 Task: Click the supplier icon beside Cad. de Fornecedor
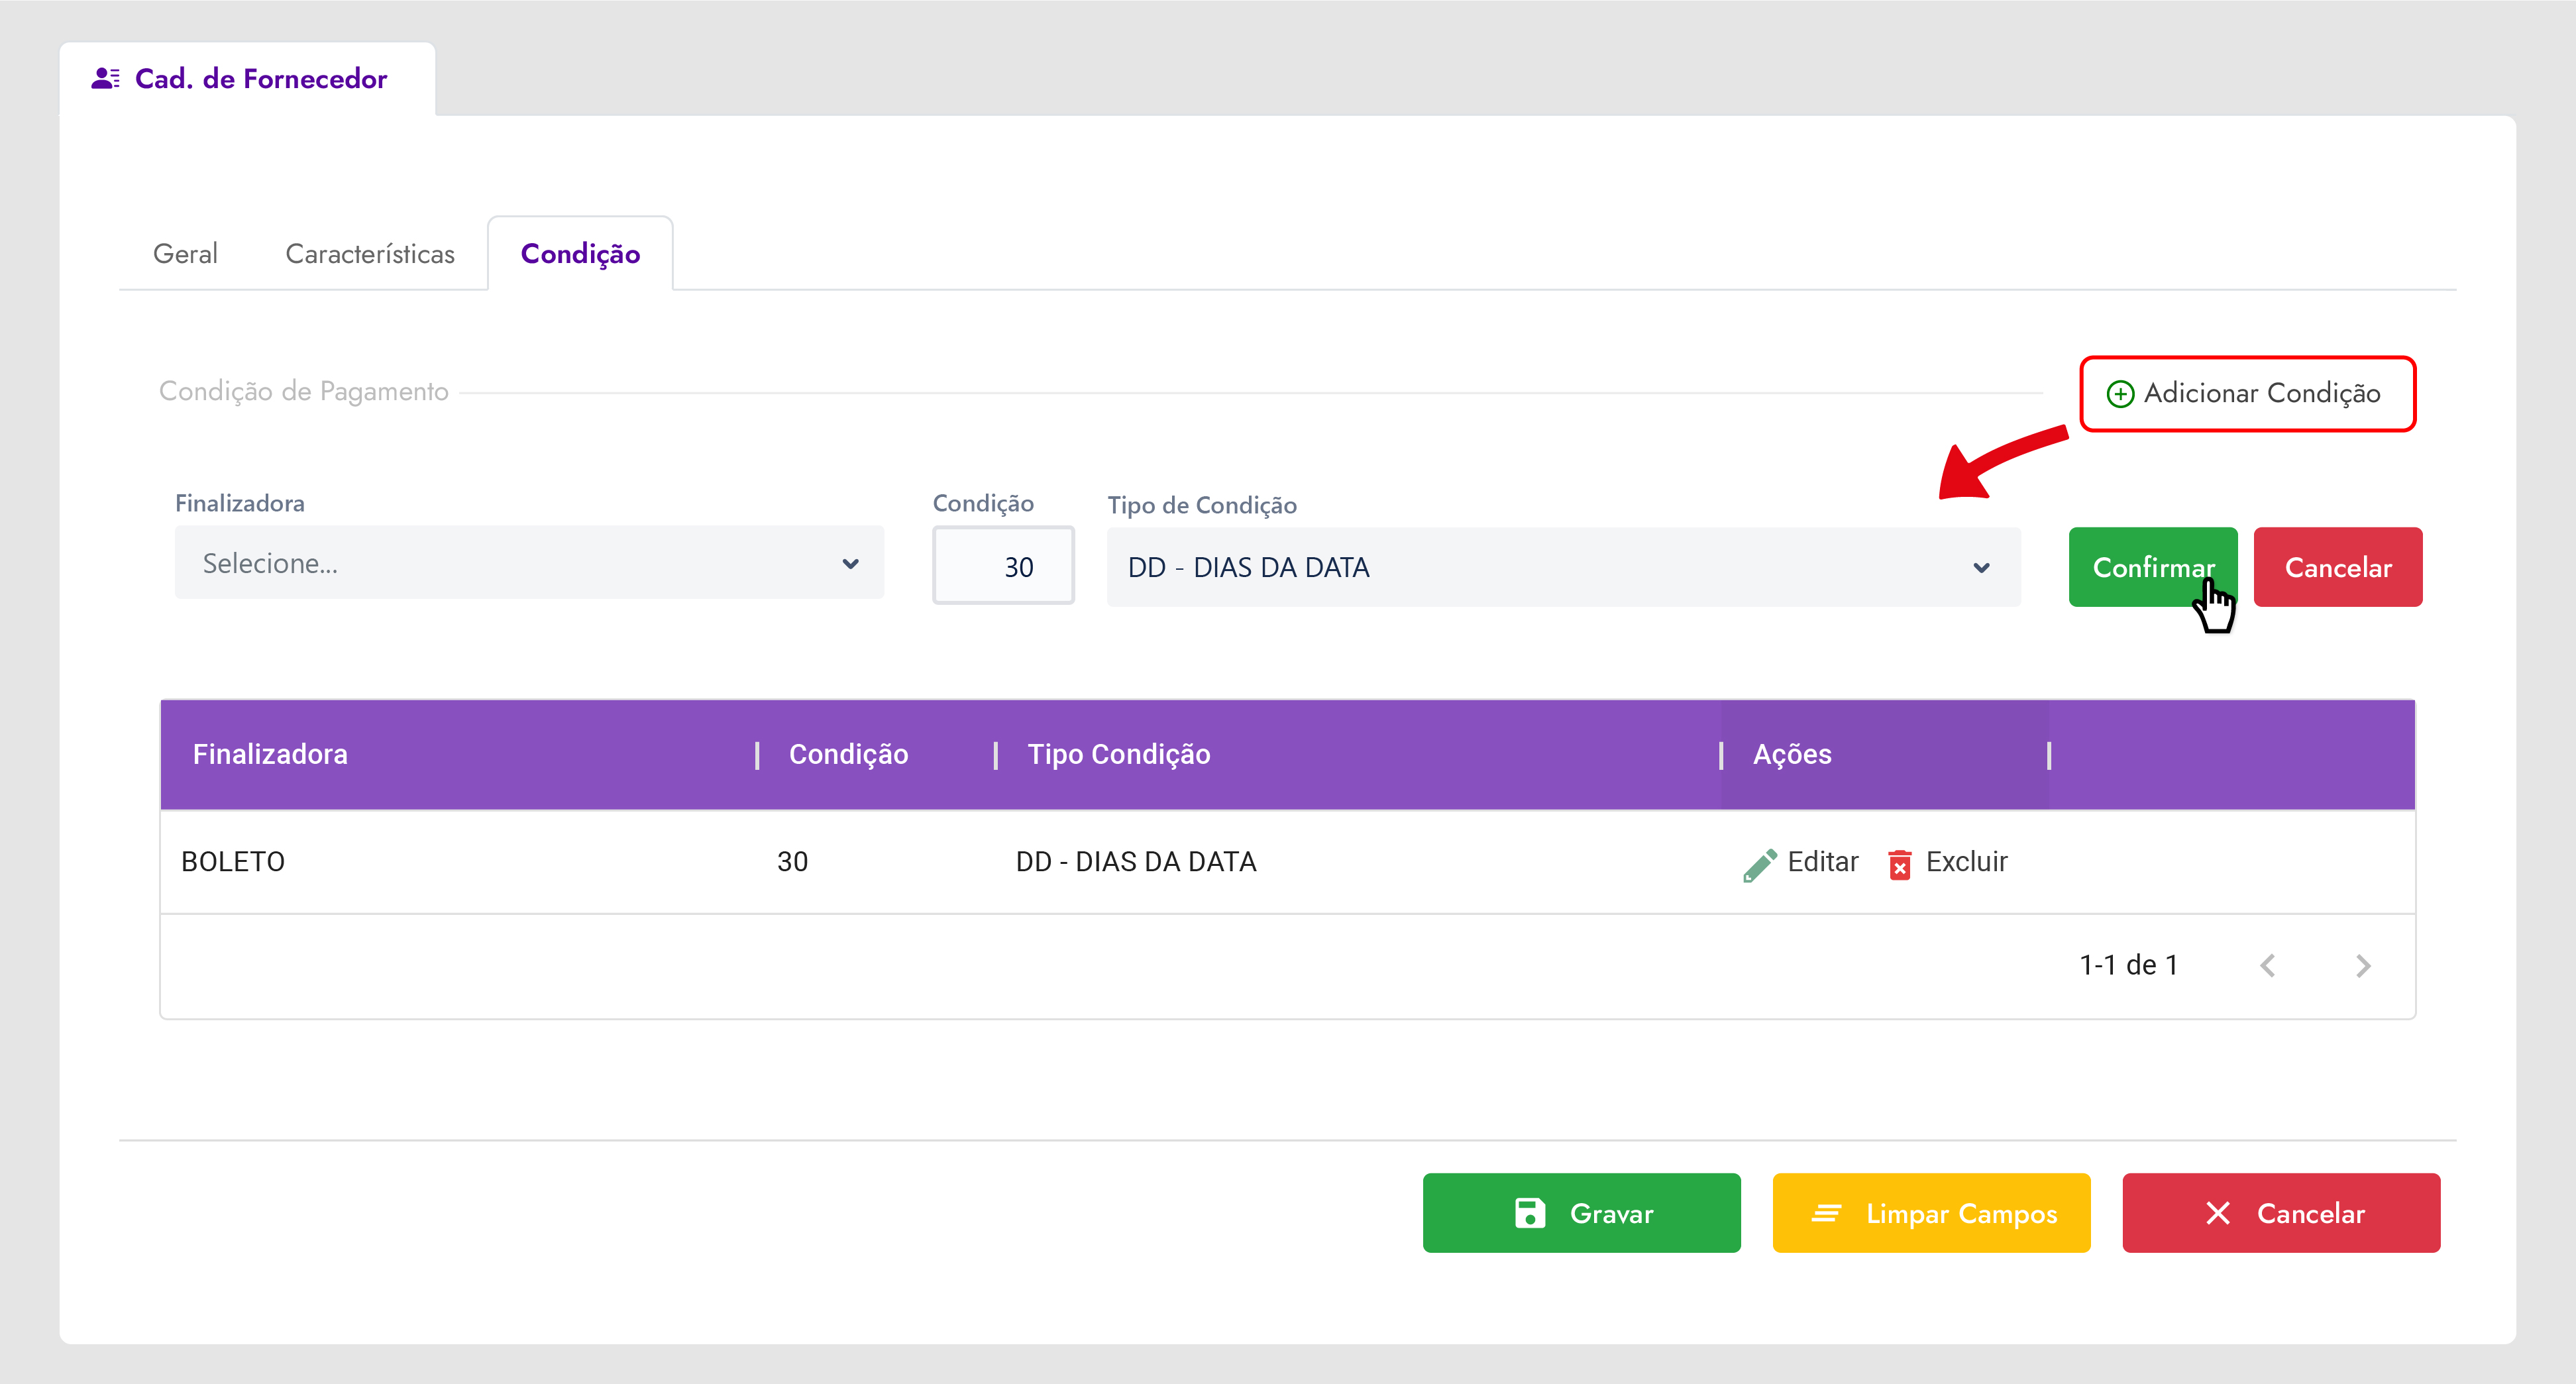pyautogui.click(x=105, y=78)
